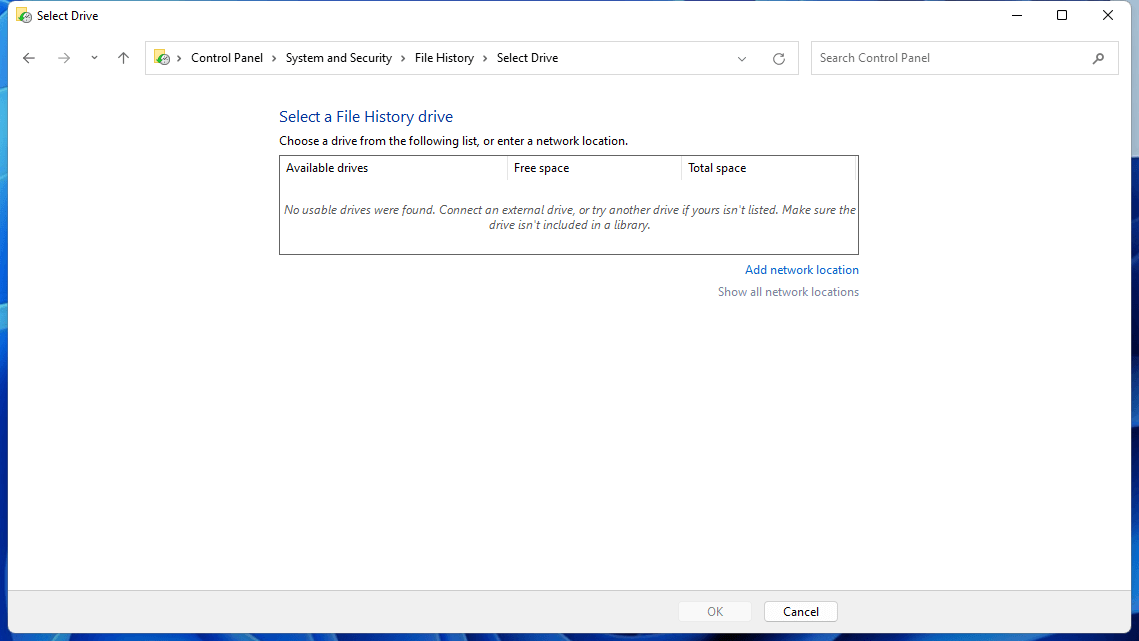This screenshot has height=641, width=1139.
Task: Sort by Available drives column header
Action: pyautogui.click(x=393, y=168)
